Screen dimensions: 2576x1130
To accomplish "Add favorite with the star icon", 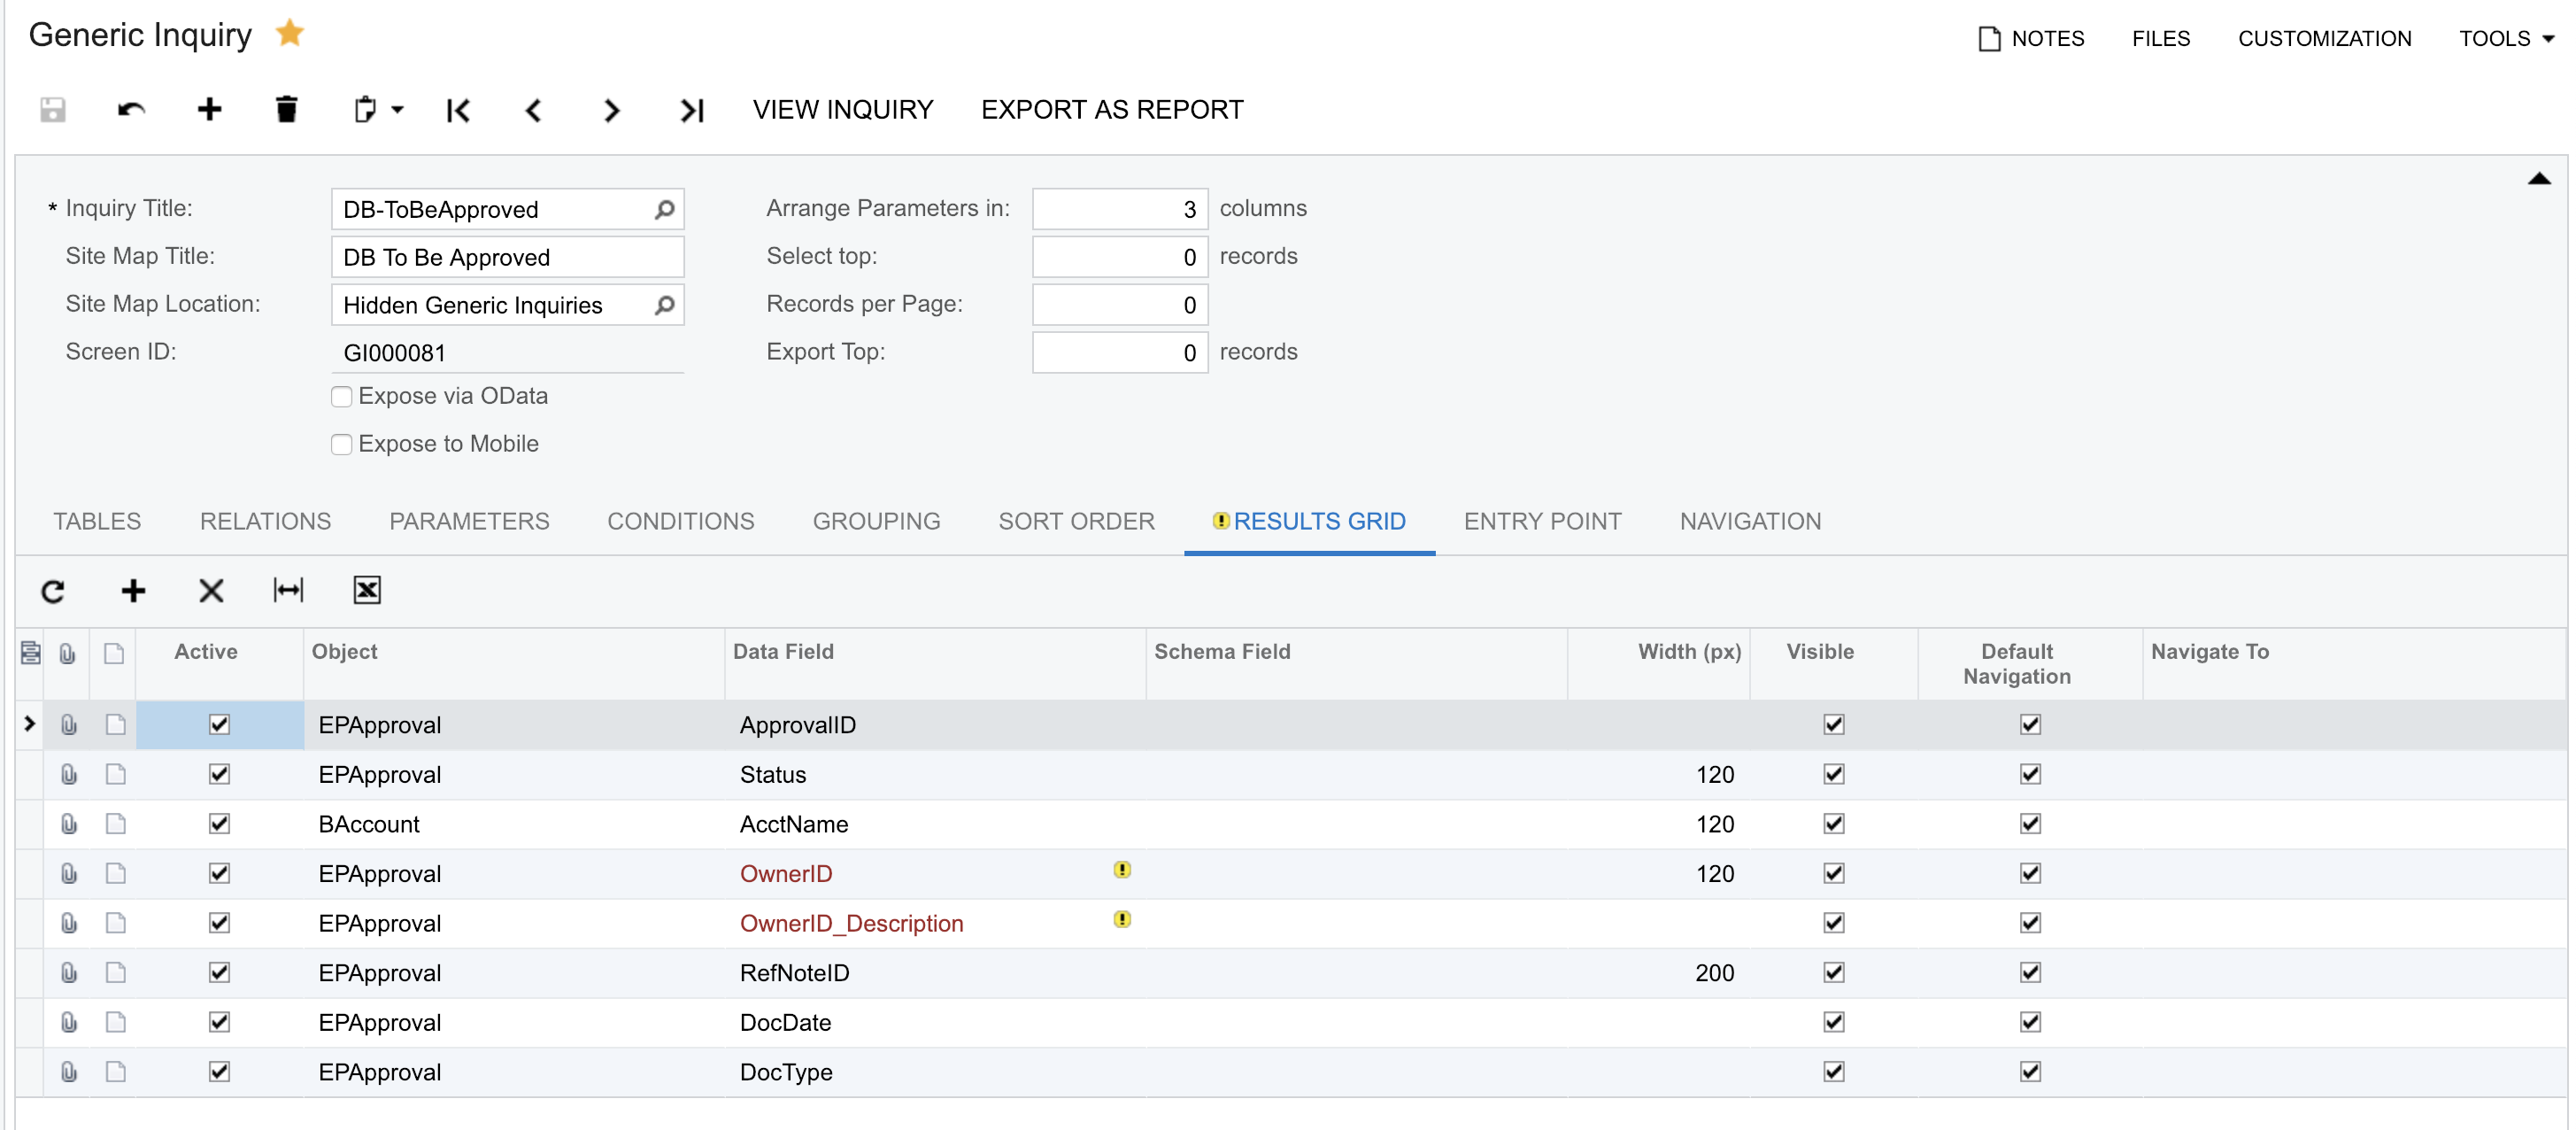I will 290,34.
